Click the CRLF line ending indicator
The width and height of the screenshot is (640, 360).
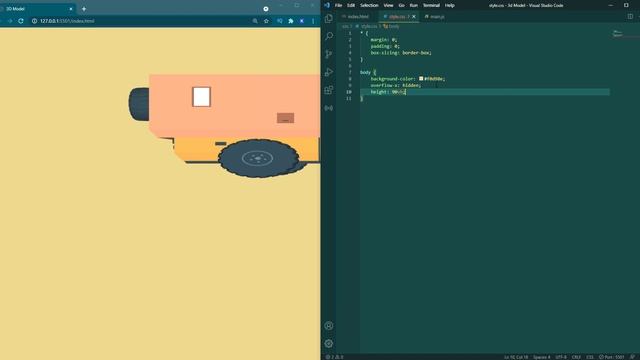point(576,357)
